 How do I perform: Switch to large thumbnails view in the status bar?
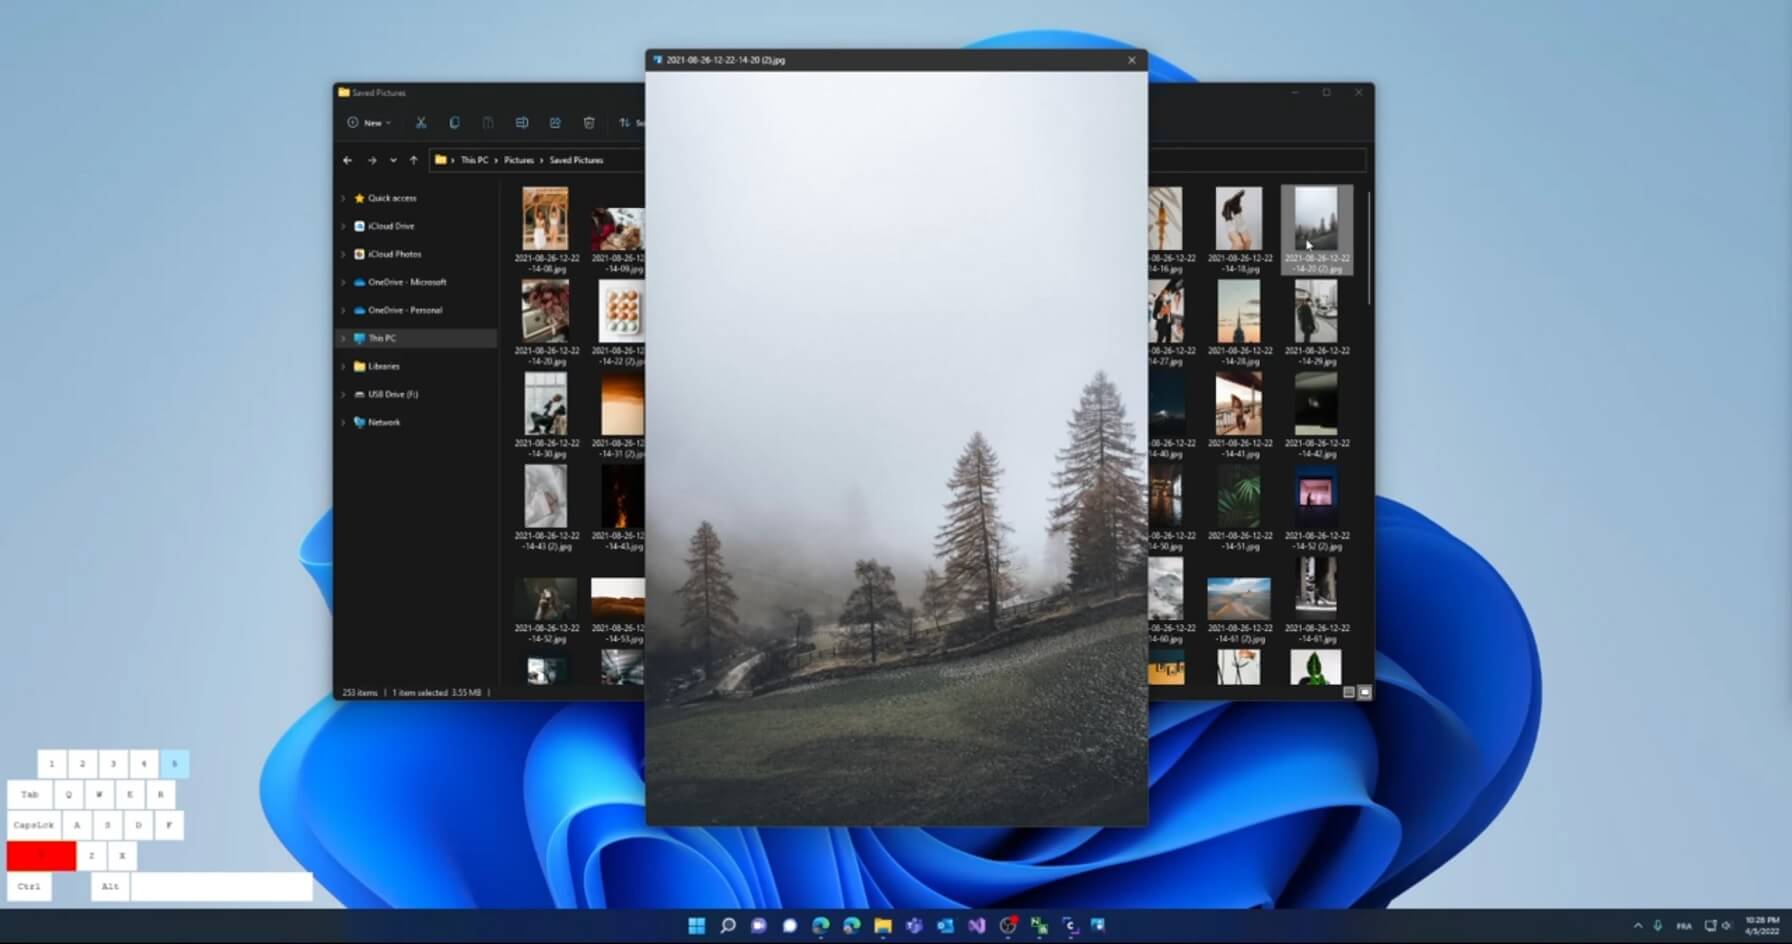pos(1364,692)
